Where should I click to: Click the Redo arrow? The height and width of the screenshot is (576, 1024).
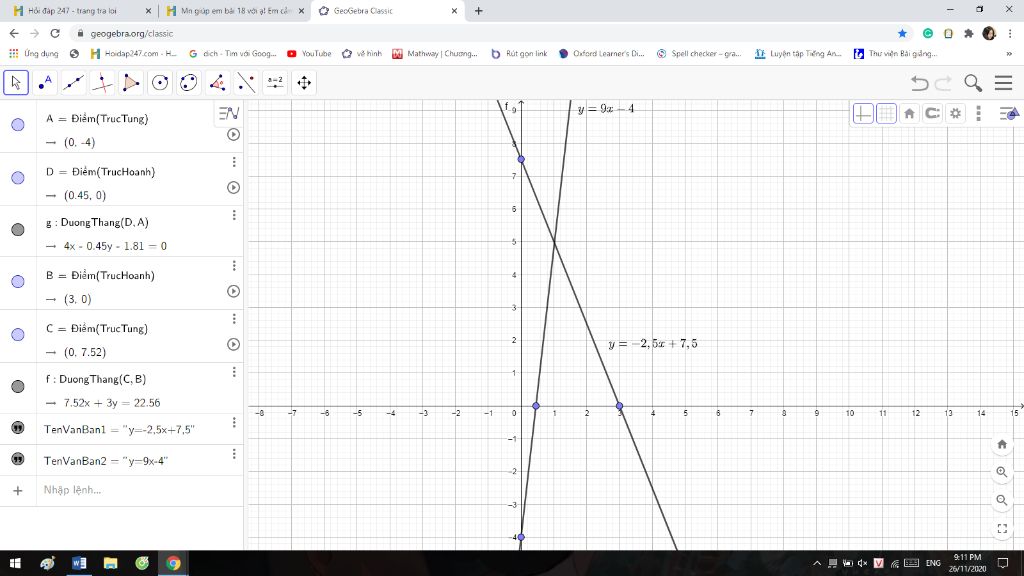pos(944,83)
